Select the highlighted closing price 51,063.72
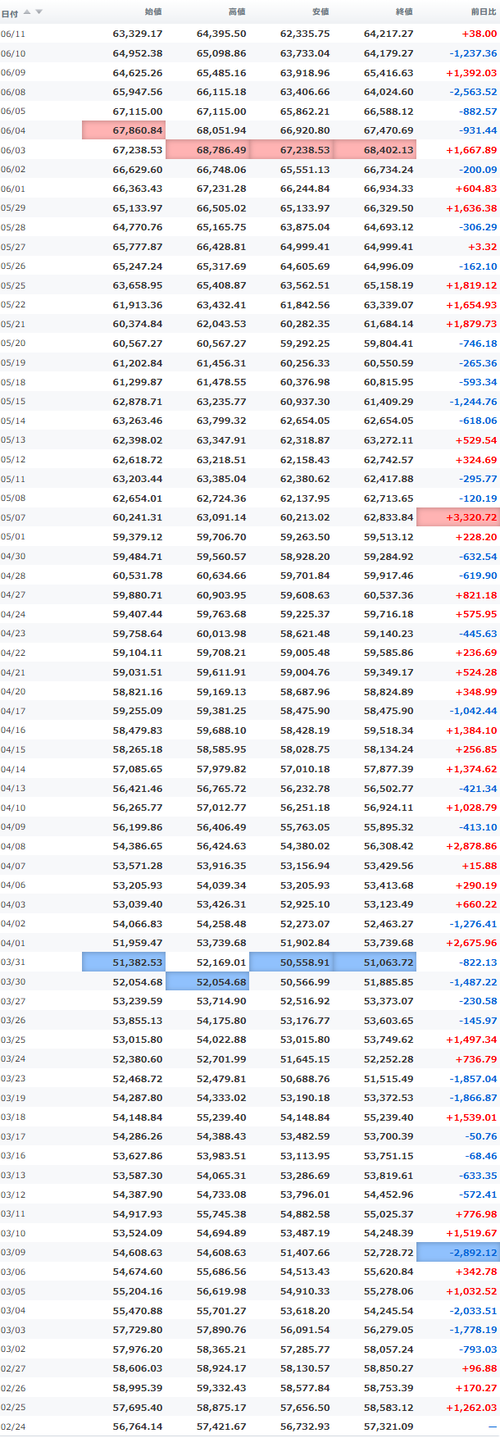 click(374, 960)
